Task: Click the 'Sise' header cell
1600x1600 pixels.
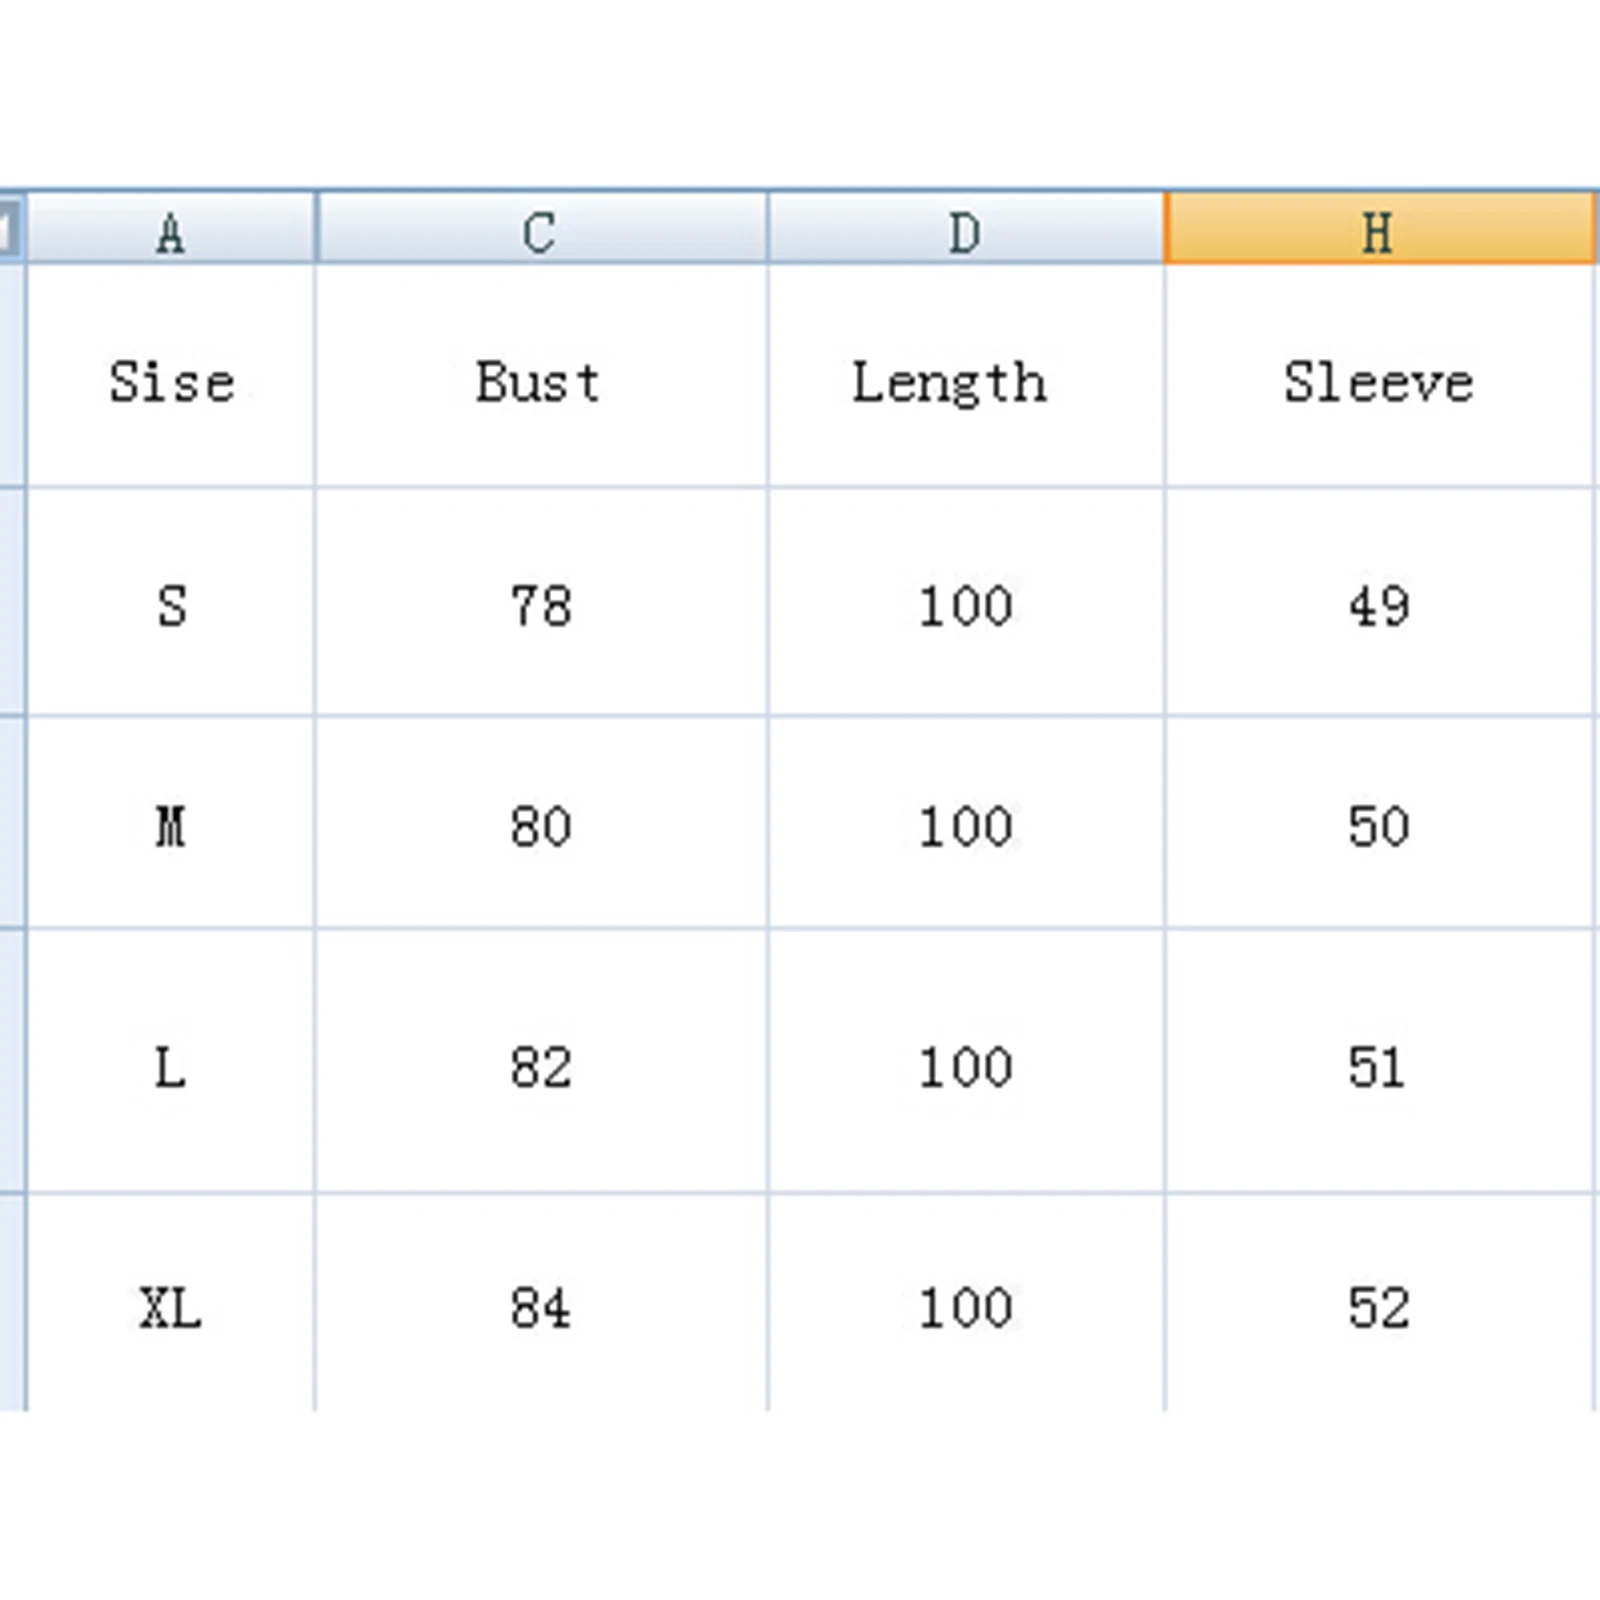Action: click(x=171, y=381)
